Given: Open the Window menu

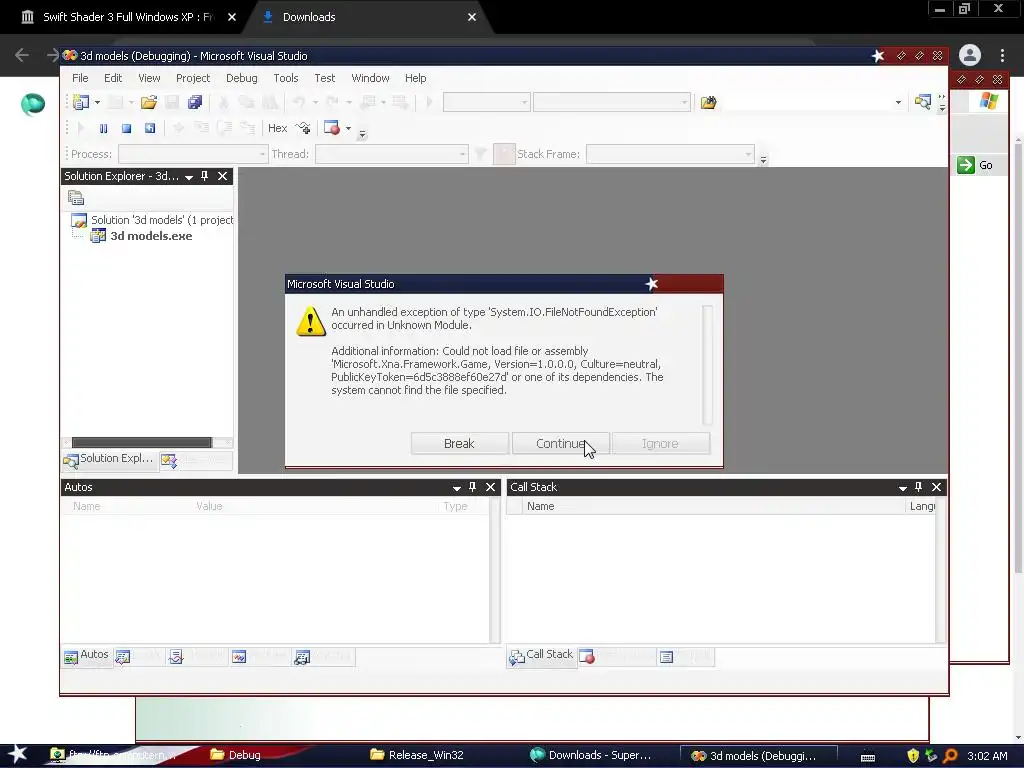Looking at the screenshot, I should (x=370, y=78).
